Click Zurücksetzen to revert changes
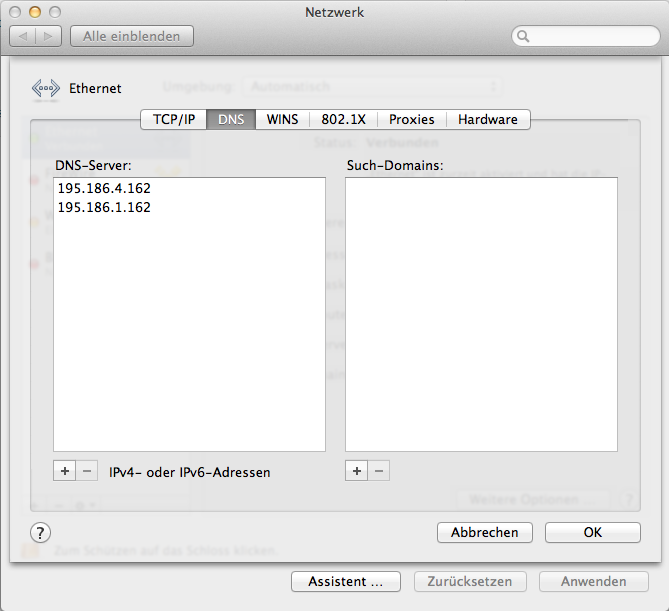The height and width of the screenshot is (611, 669). click(x=470, y=582)
